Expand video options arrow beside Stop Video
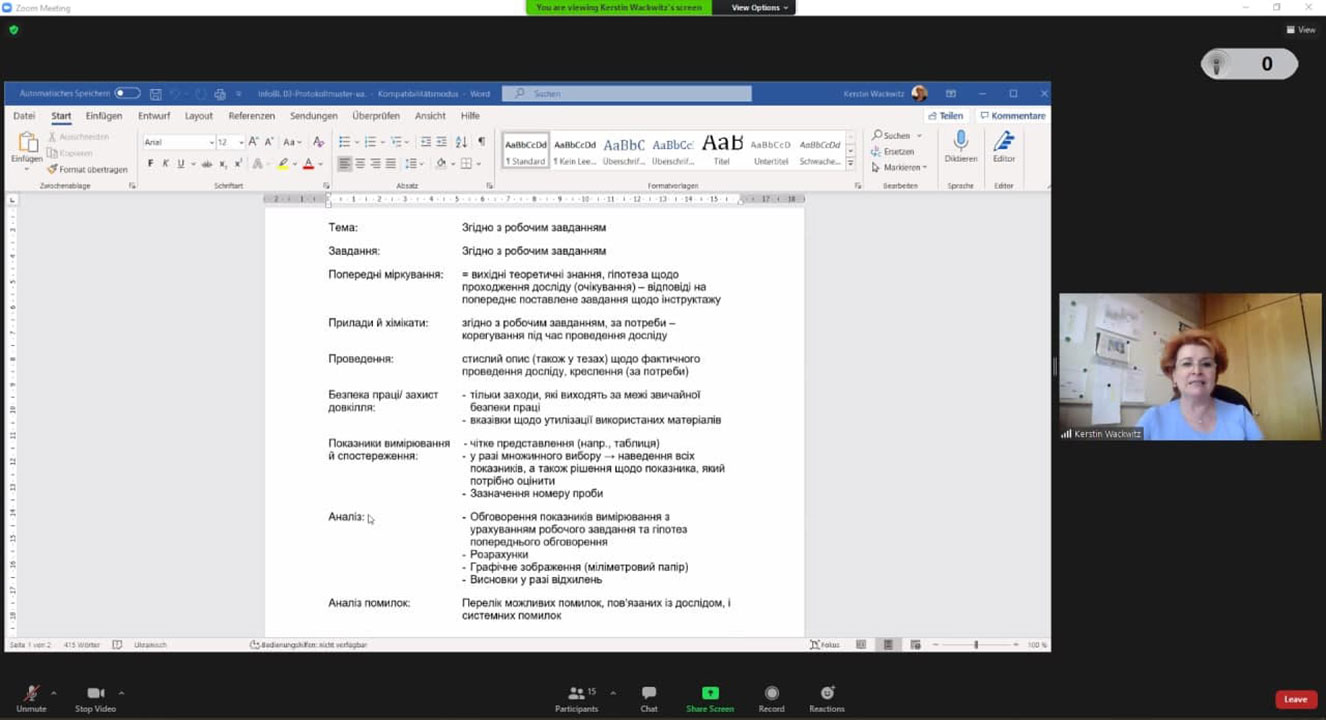Viewport: 1326px width, 720px height. tap(121, 692)
